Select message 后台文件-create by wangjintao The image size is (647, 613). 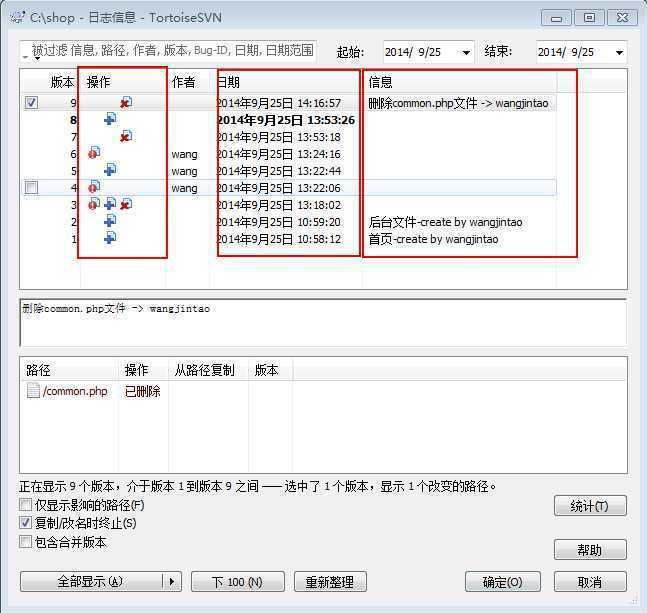(x=446, y=222)
